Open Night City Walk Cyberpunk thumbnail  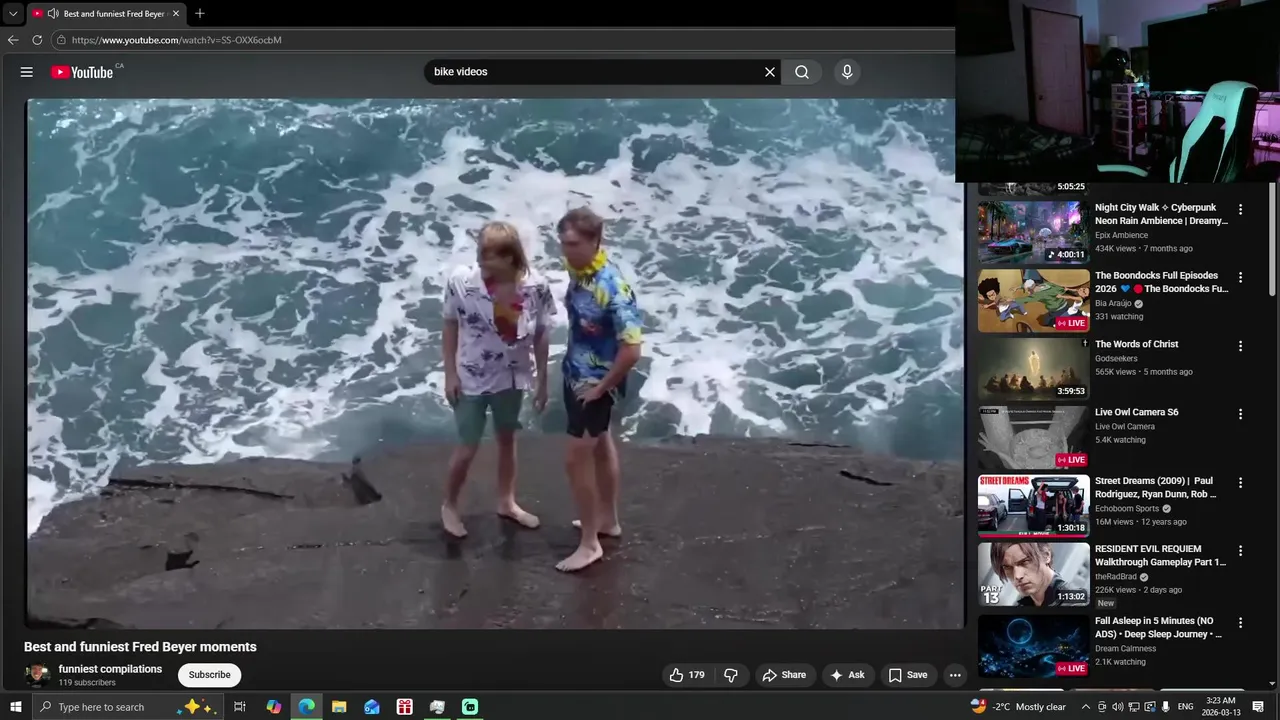[1034, 232]
